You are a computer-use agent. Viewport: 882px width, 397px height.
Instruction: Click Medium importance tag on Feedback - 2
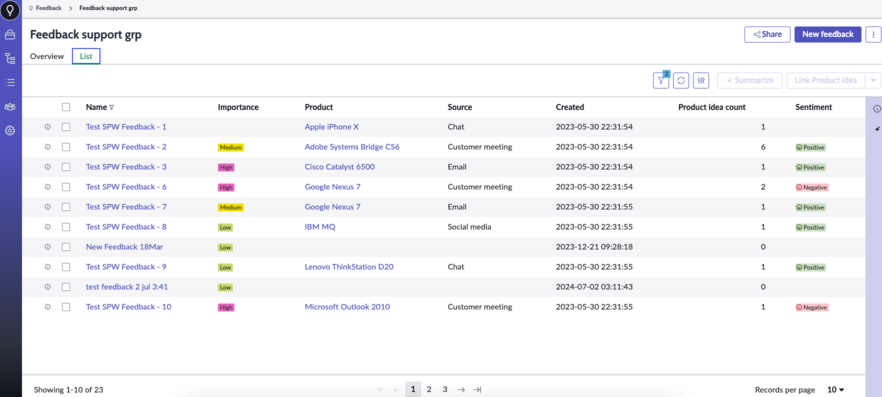(231, 147)
